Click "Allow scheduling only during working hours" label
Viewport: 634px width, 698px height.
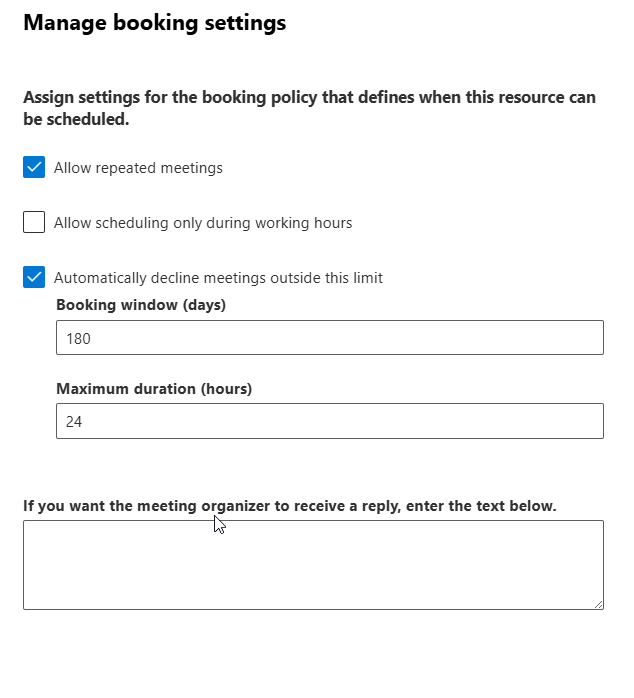203,223
